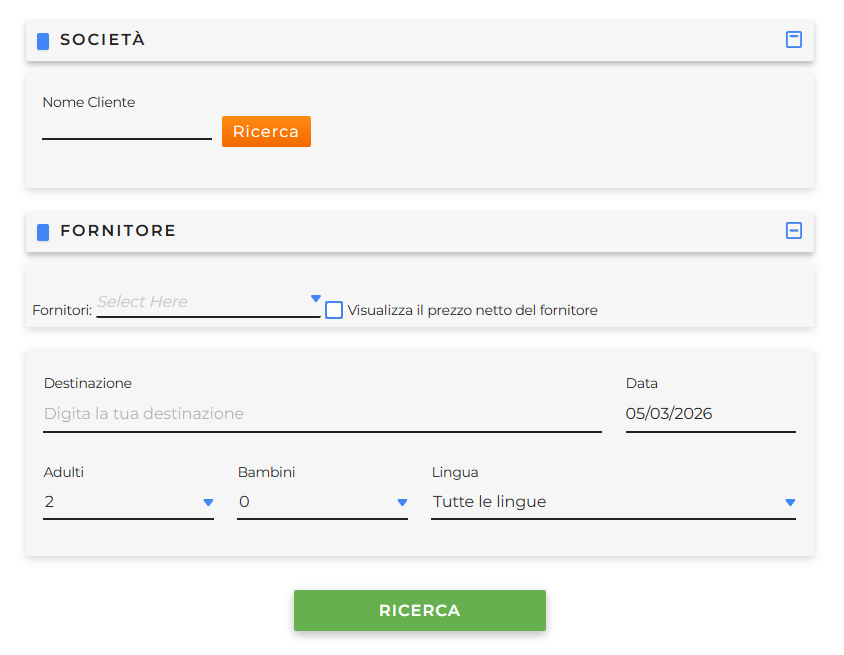844x655 pixels.
Task: Click the arrow on the Lingua selector
Action: point(790,502)
